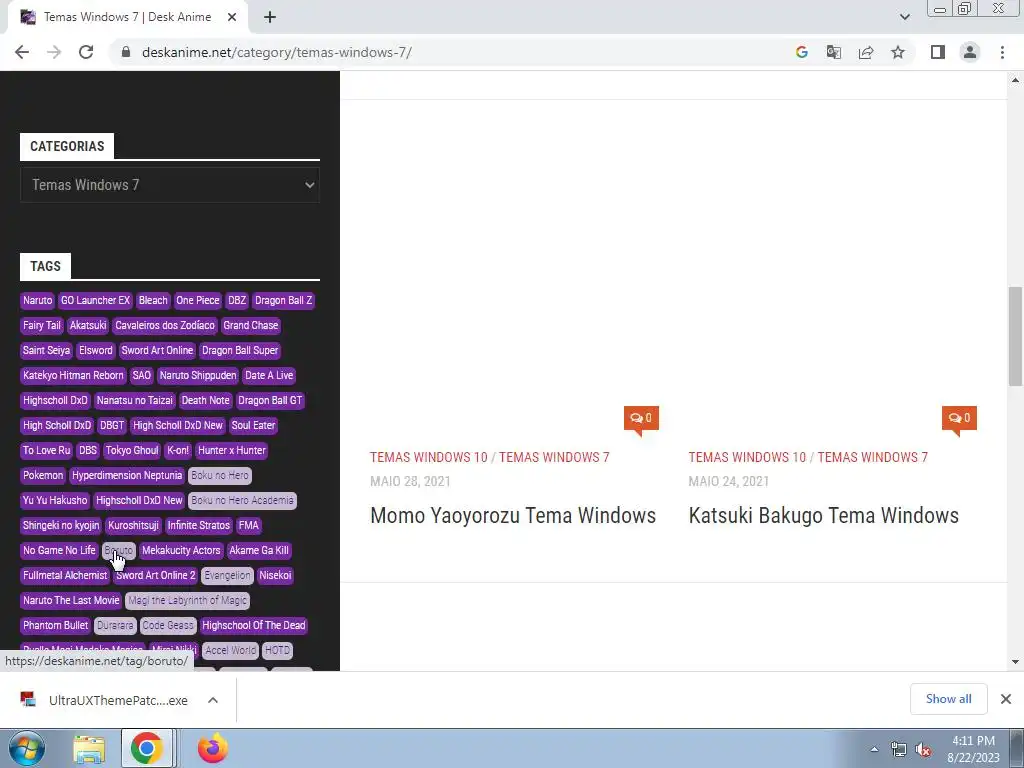Show hidden system tray icons
The width and height of the screenshot is (1024, 768).
(x=874, y=749)
